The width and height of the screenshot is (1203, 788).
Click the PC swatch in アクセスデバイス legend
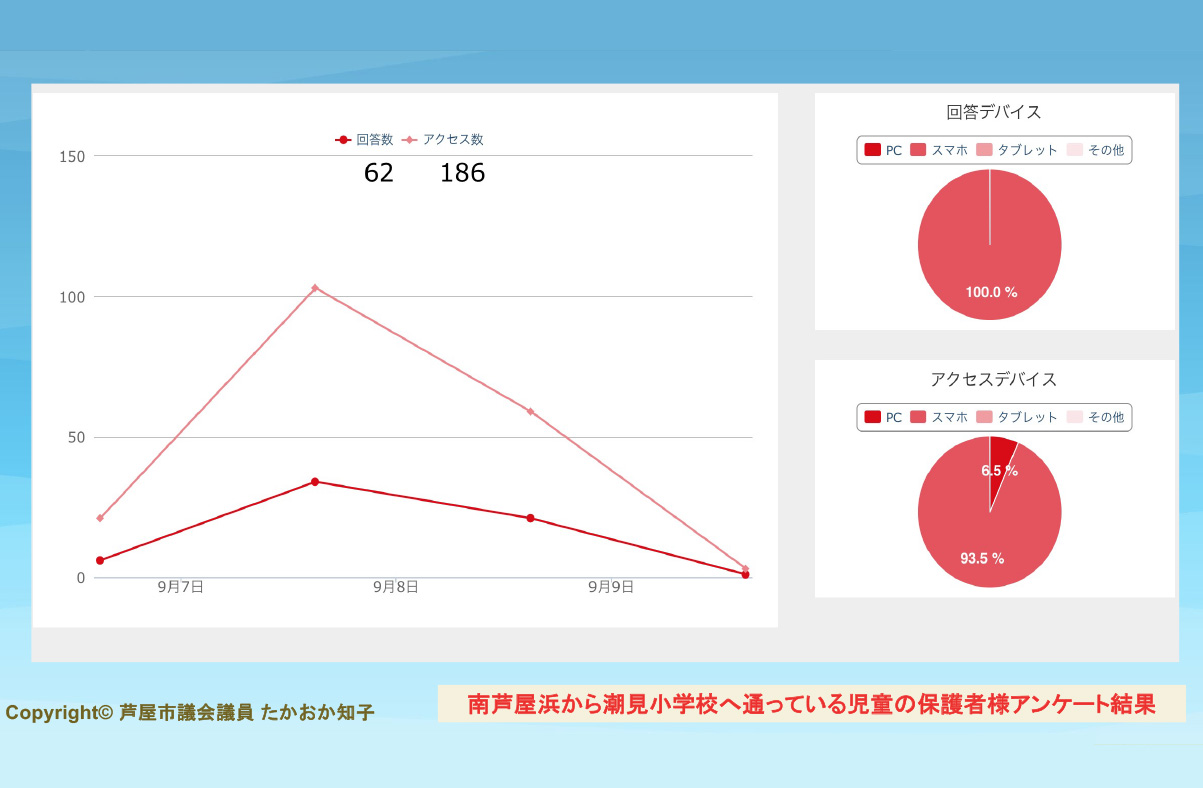[873, 417]
